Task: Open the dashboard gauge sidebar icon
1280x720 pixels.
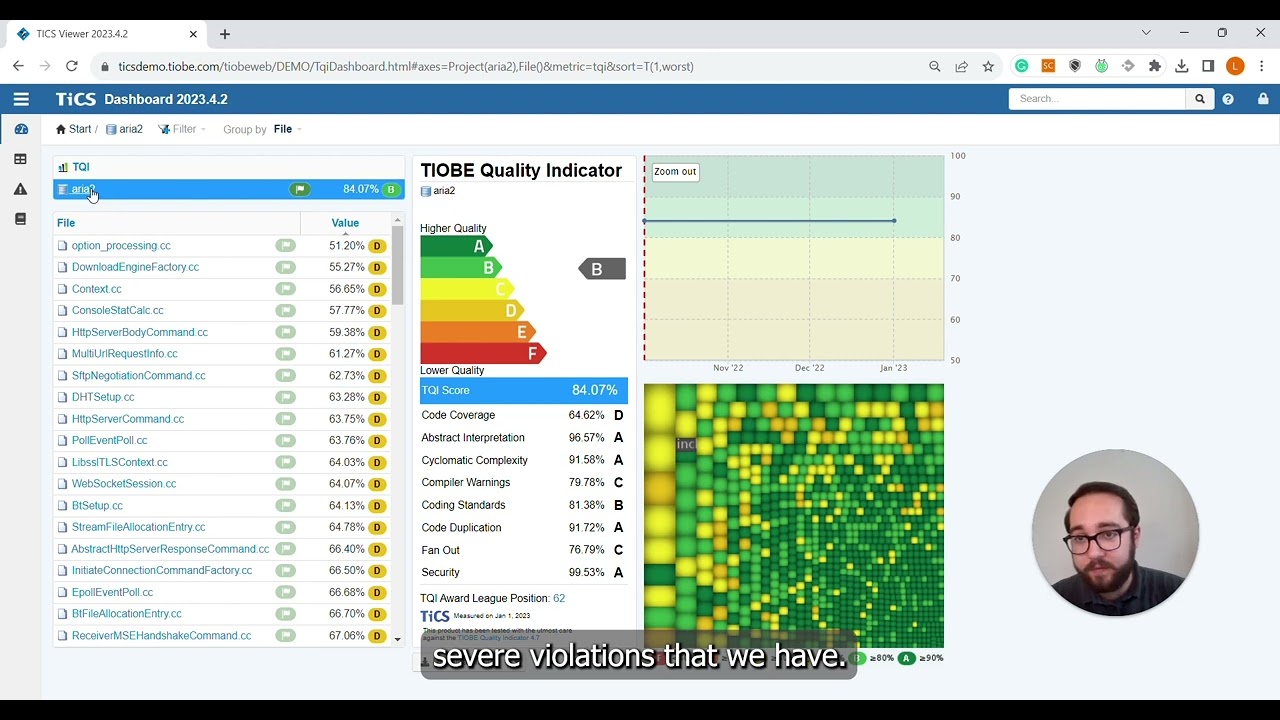Action: point(21,129)
